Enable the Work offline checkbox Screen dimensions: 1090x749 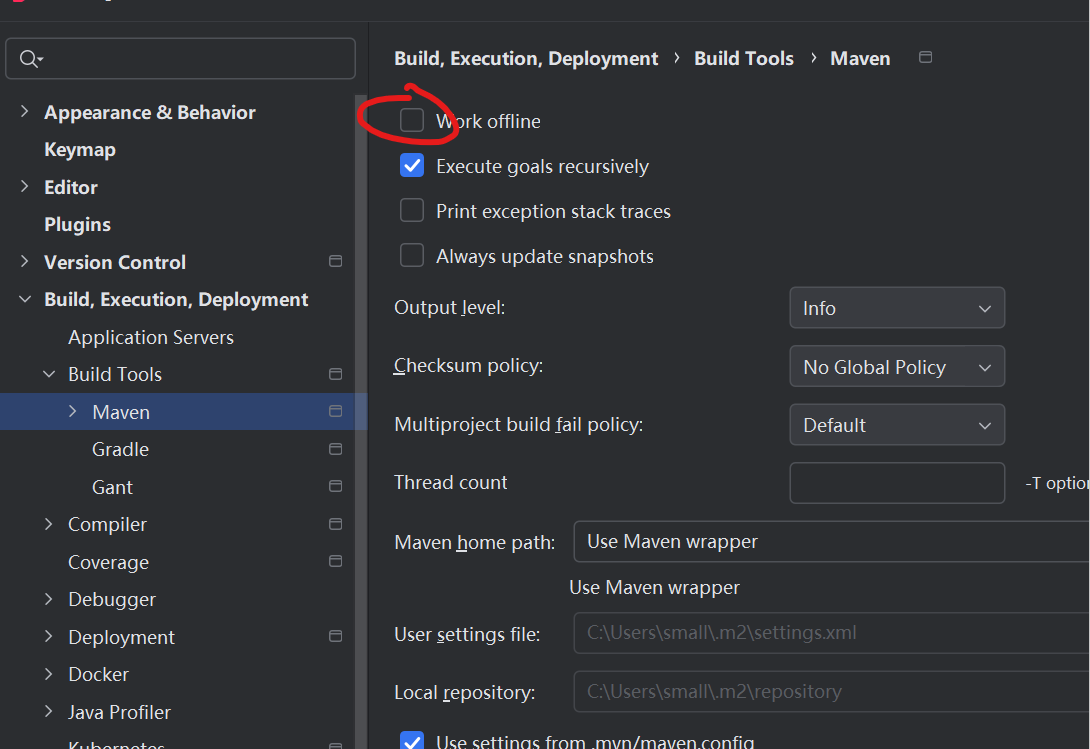tap(412, 121)
